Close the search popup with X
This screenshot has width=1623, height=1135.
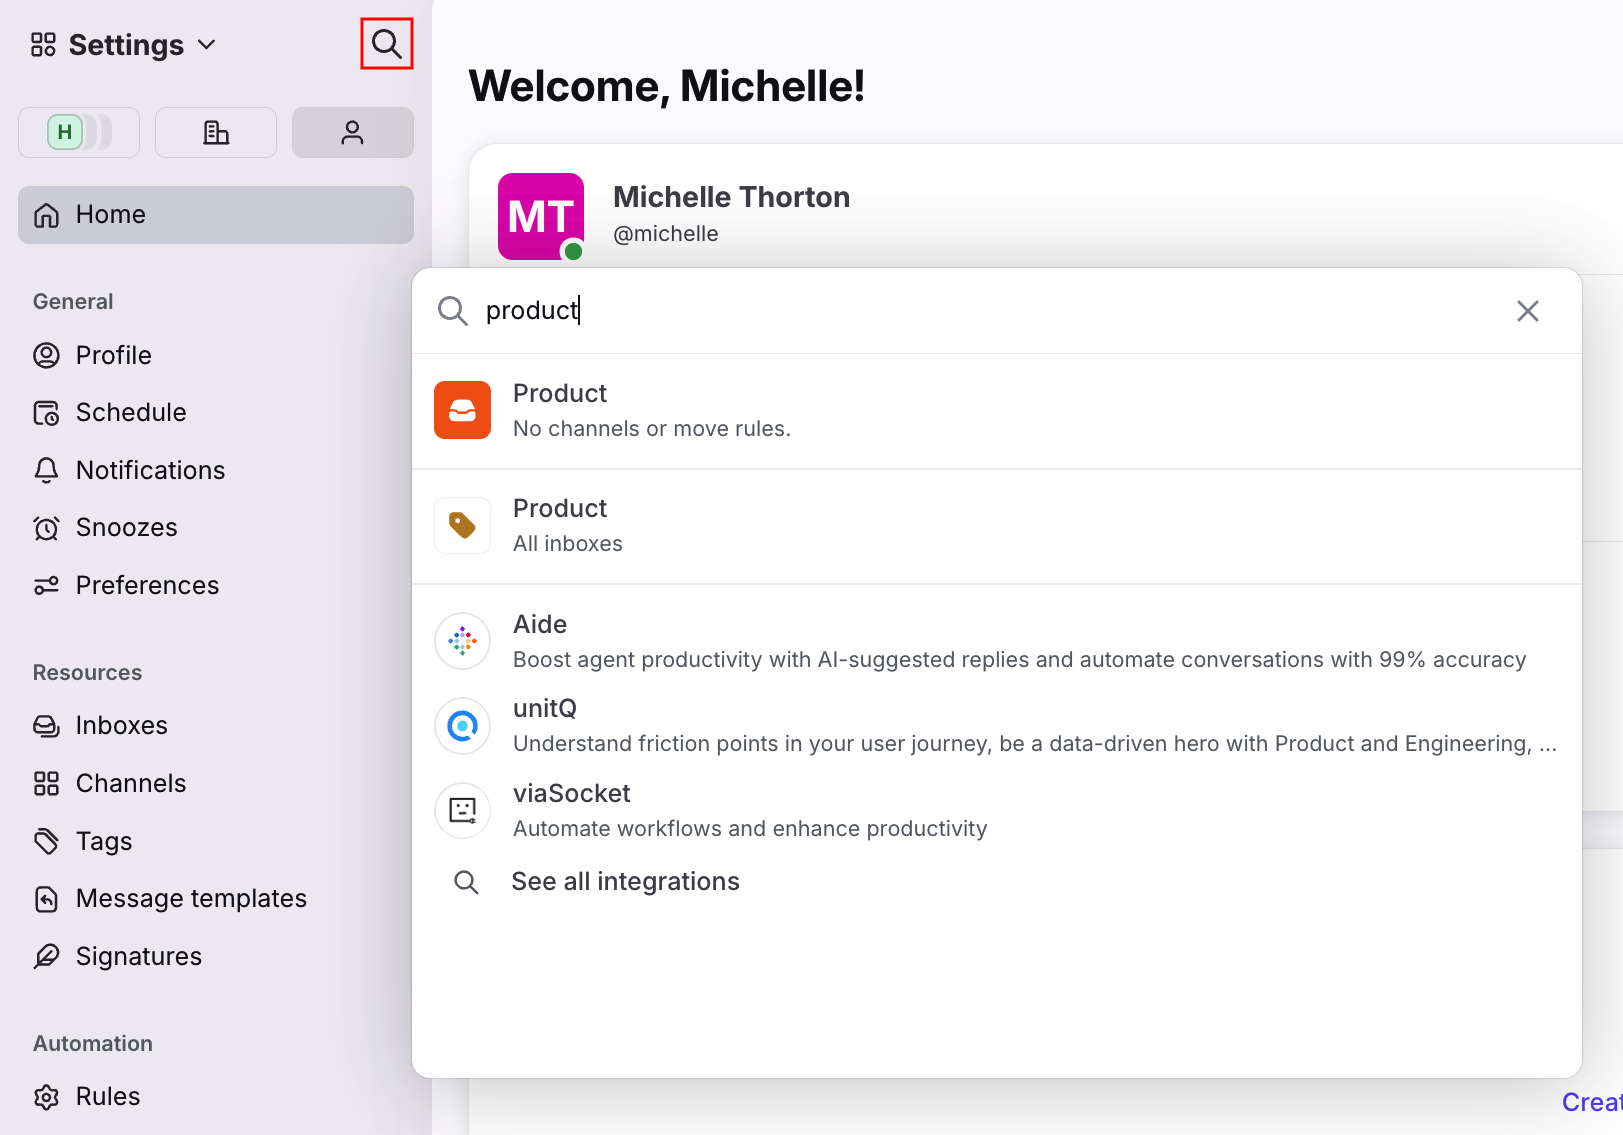pyautogui.click(x=1527, y=311)
